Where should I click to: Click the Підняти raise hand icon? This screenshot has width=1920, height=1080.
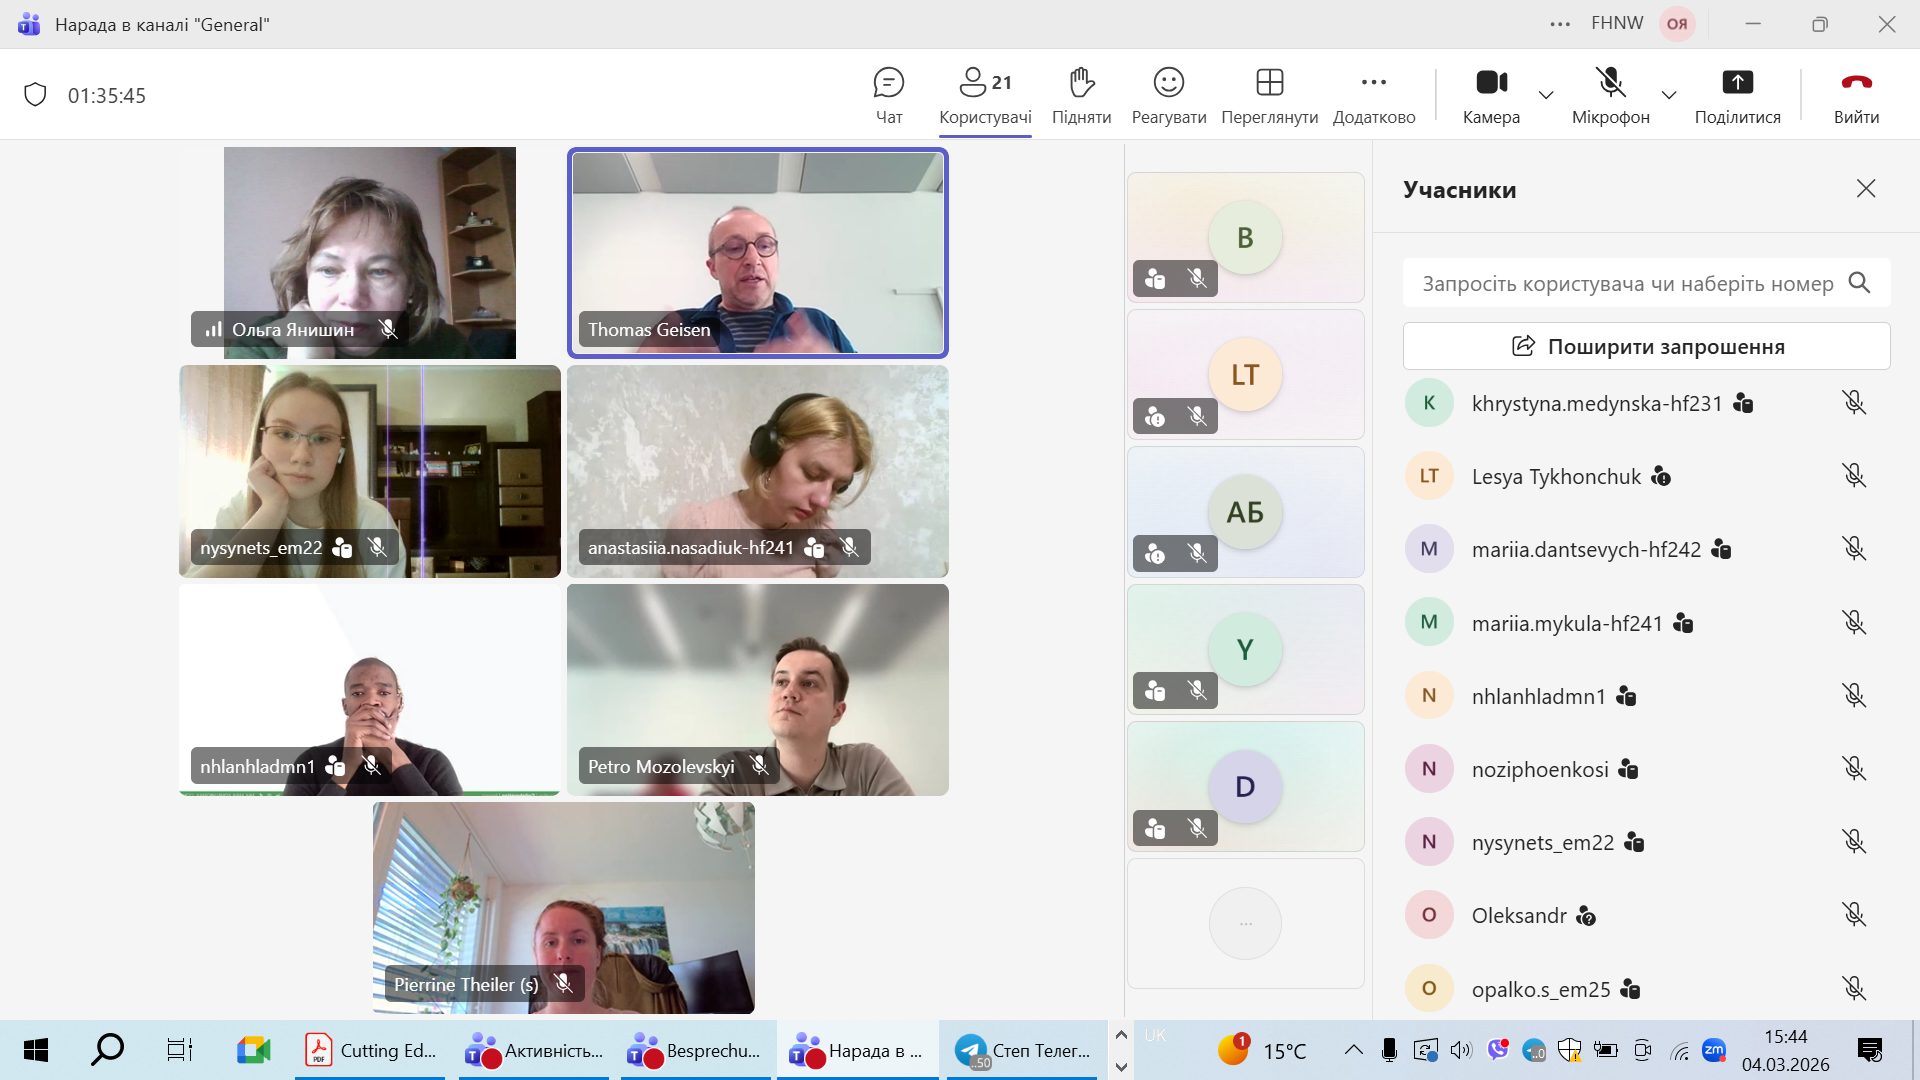click(x=1081, y=83)
